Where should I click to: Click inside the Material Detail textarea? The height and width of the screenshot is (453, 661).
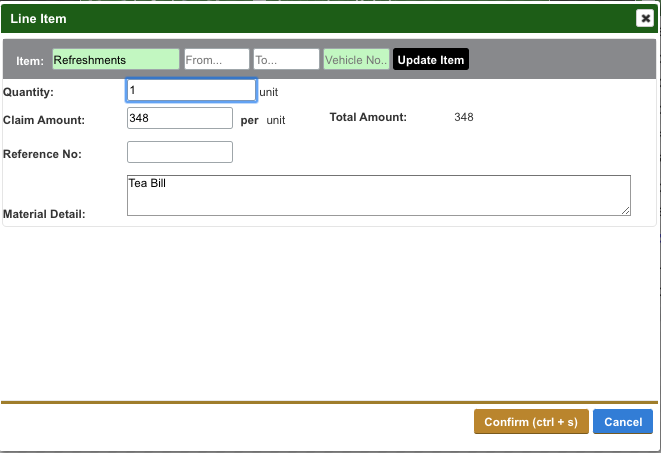[x=378, y=195]
